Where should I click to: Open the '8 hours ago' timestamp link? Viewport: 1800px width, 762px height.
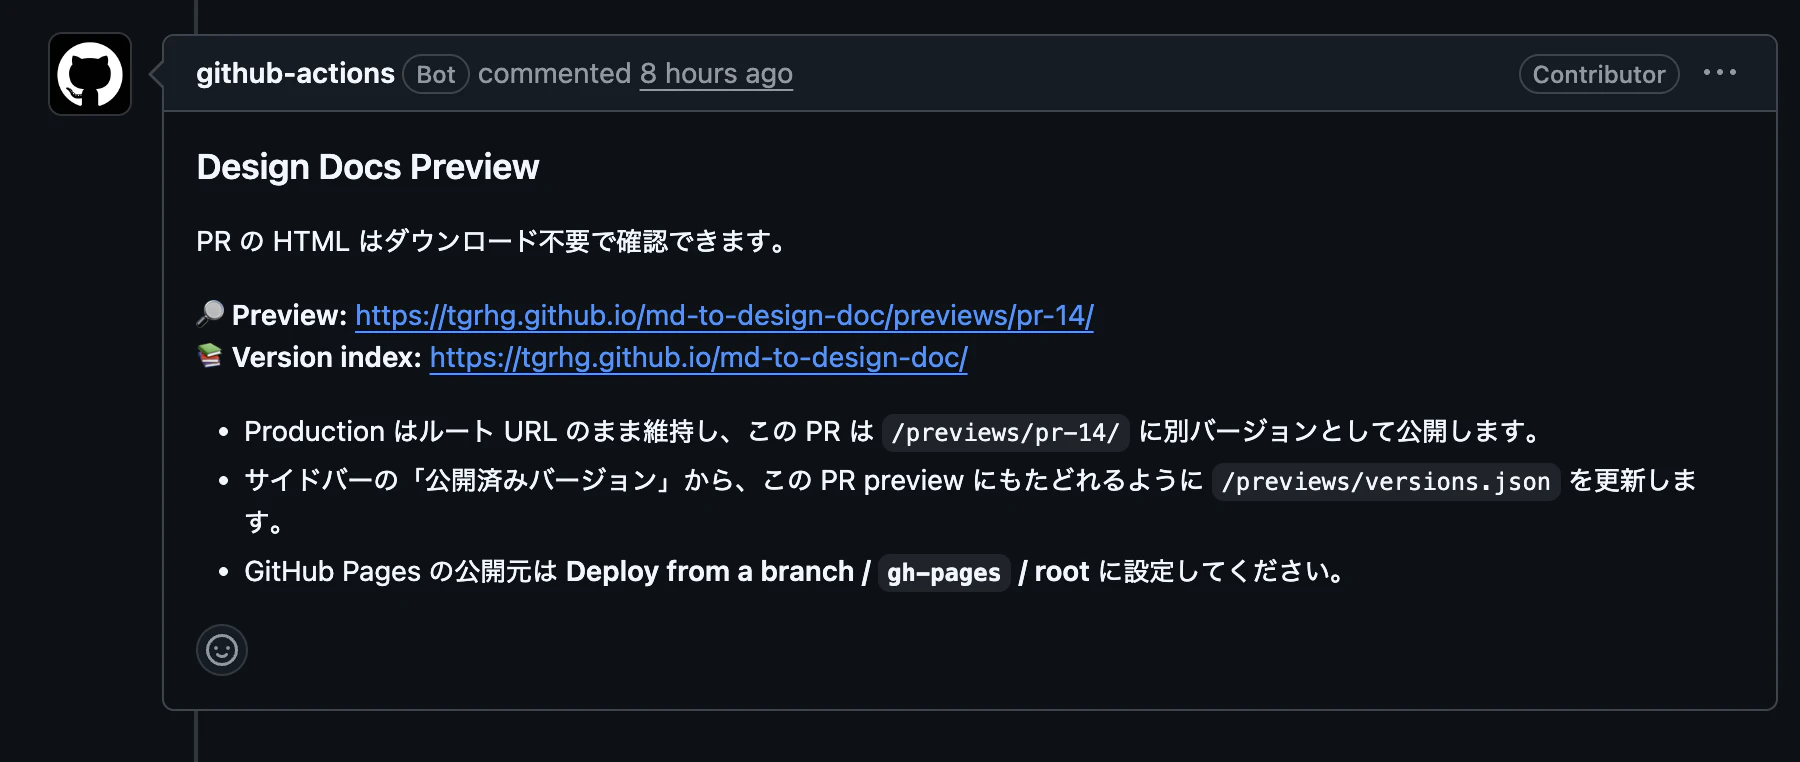coord(716,74)
